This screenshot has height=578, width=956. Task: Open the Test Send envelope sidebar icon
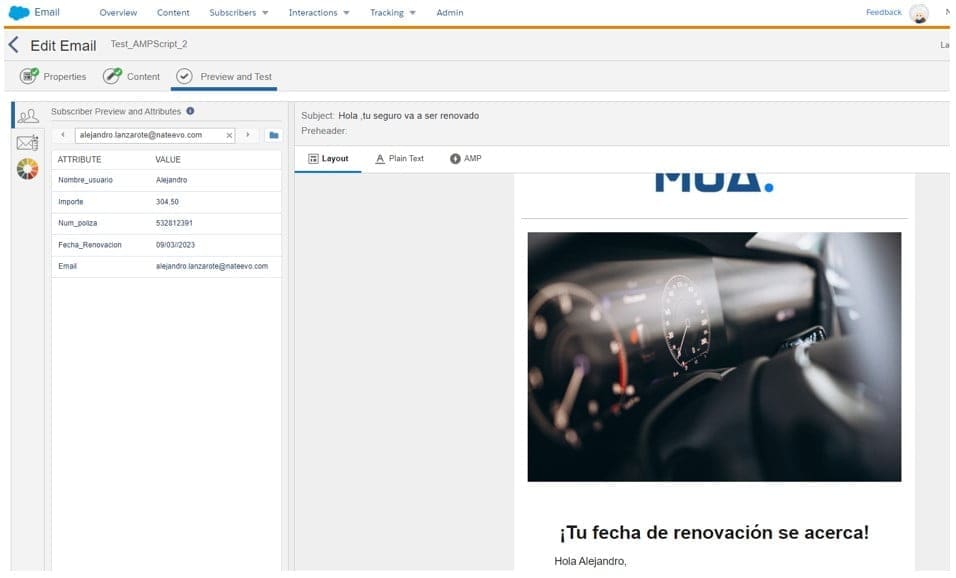(x=28, y=143)
